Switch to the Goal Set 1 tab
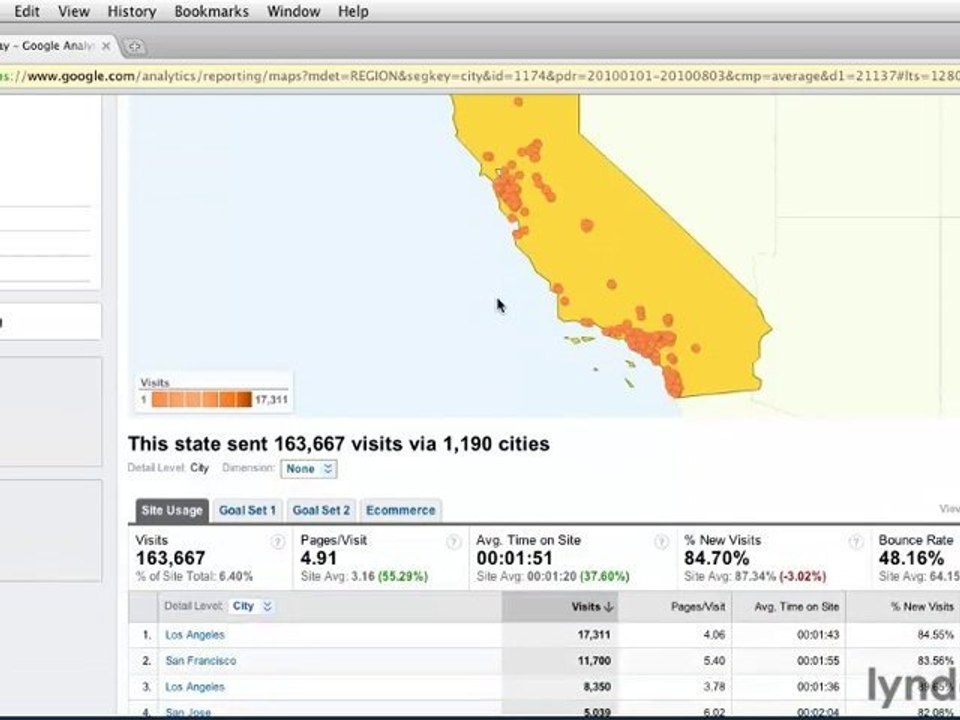960x720 pixels. pos(247,510)
